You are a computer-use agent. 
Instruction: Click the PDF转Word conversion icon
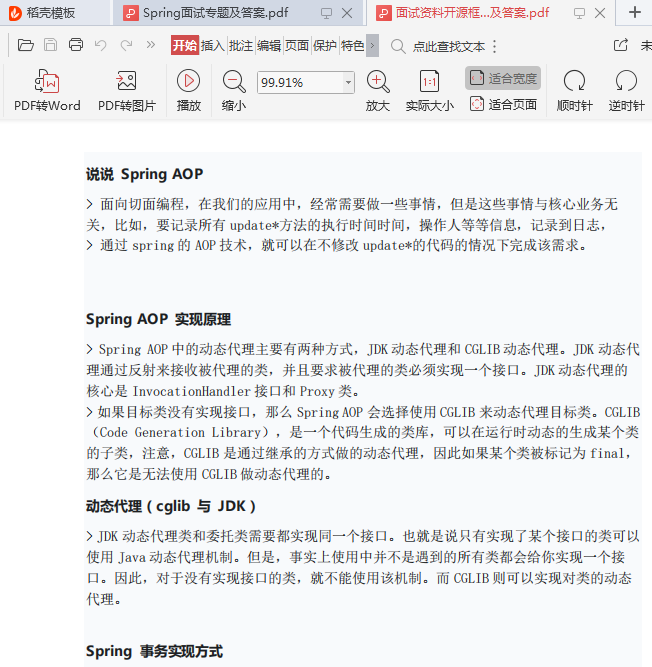[x=47, y=83]
